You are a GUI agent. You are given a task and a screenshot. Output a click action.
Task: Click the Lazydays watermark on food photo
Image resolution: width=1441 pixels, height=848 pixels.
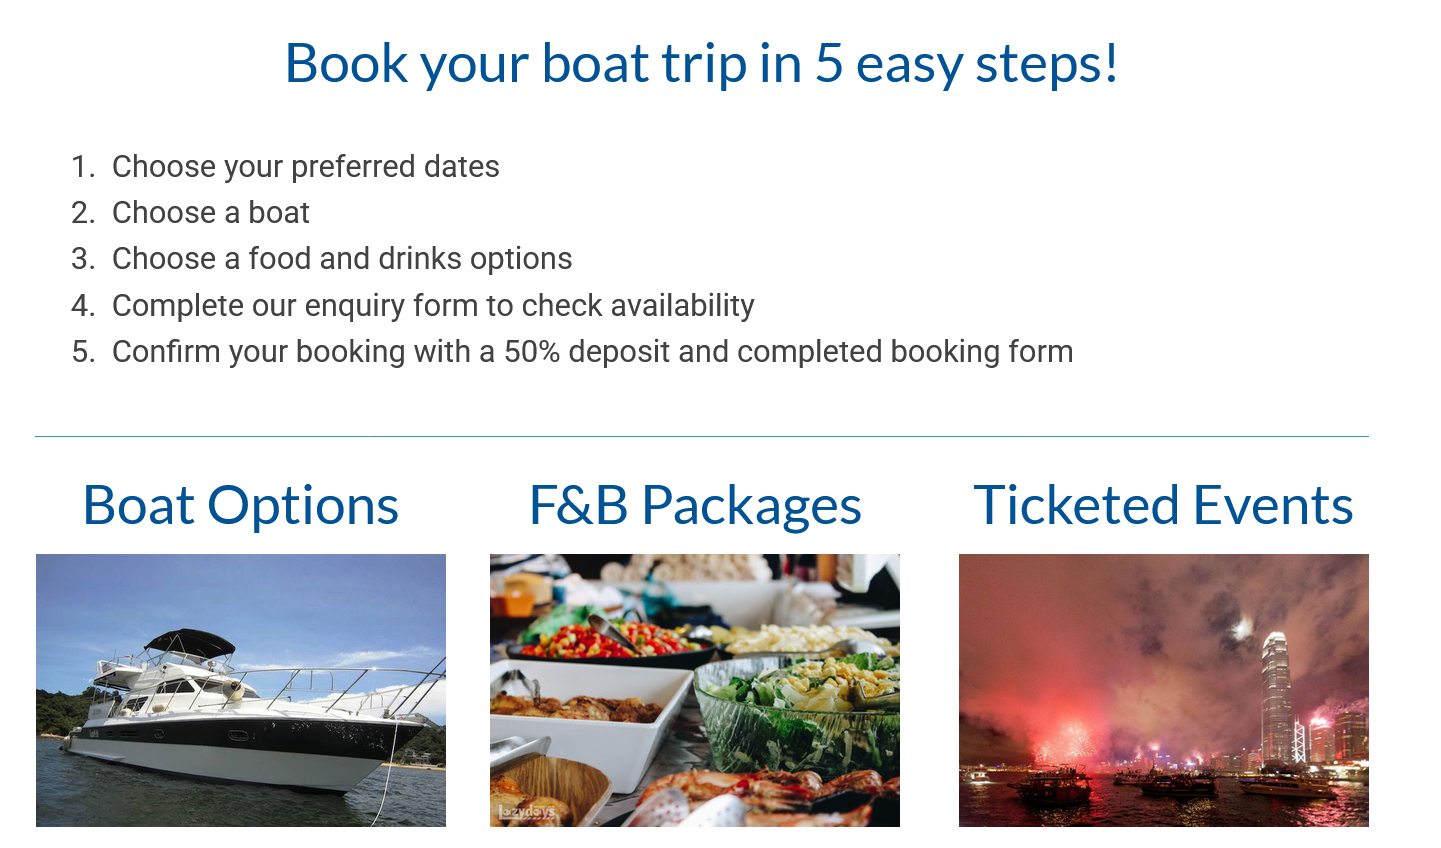527,812
